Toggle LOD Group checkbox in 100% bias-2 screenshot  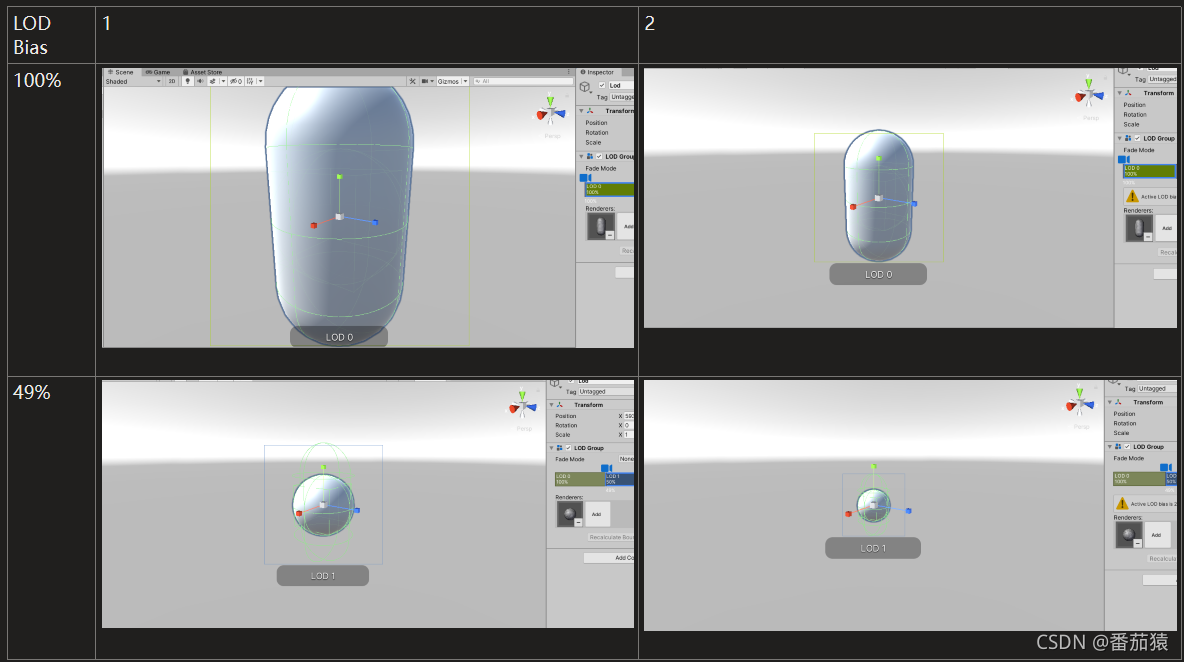(1137, 138)
